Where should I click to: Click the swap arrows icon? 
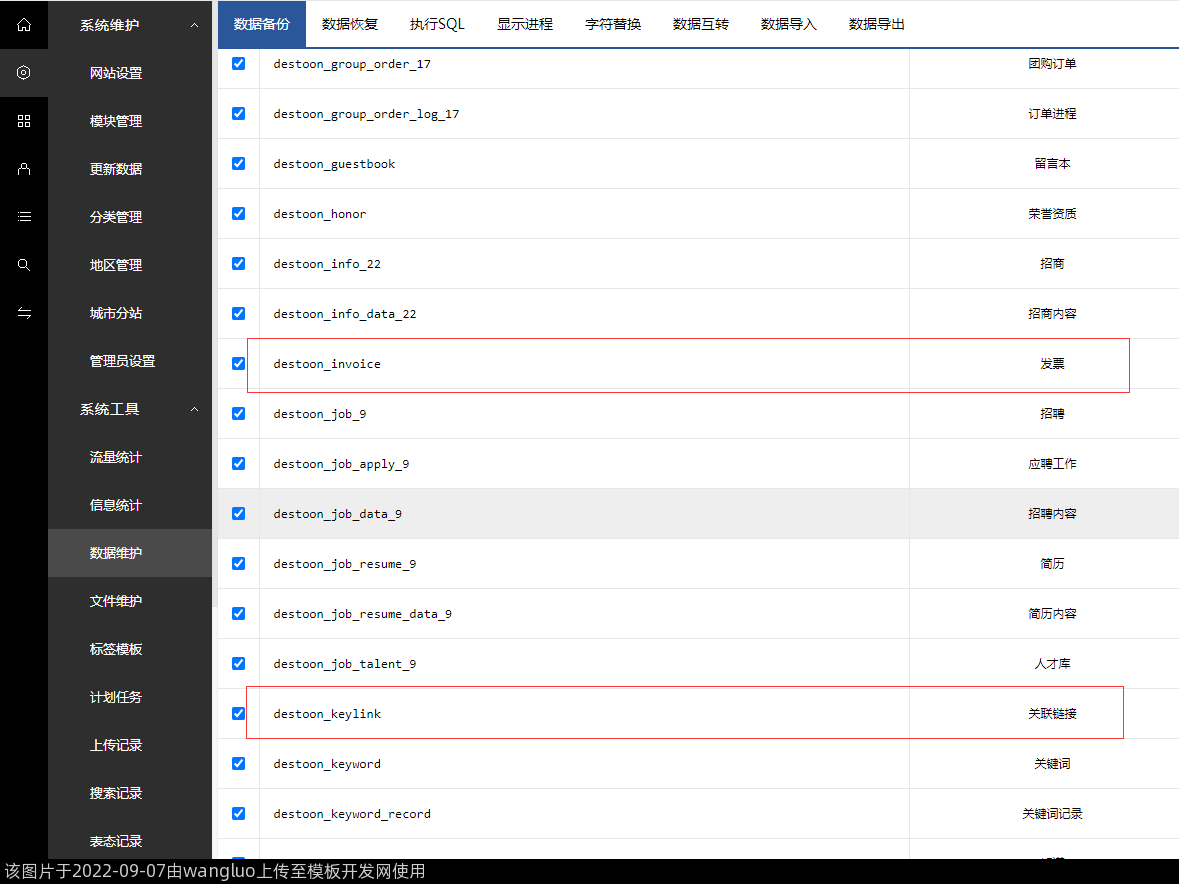[x=24, y=313]
